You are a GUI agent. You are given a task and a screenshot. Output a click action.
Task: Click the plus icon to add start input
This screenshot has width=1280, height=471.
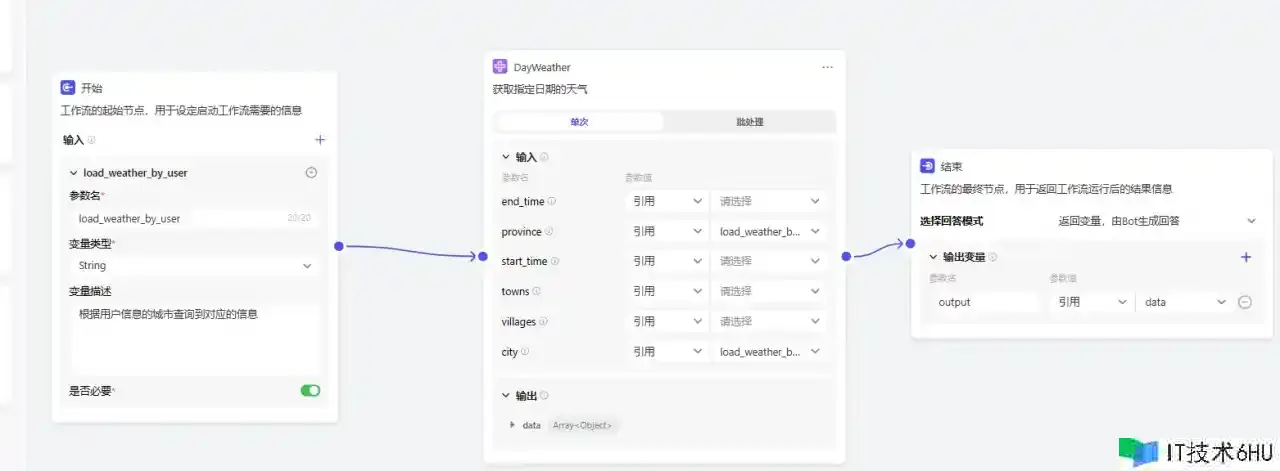coord(320,141)
